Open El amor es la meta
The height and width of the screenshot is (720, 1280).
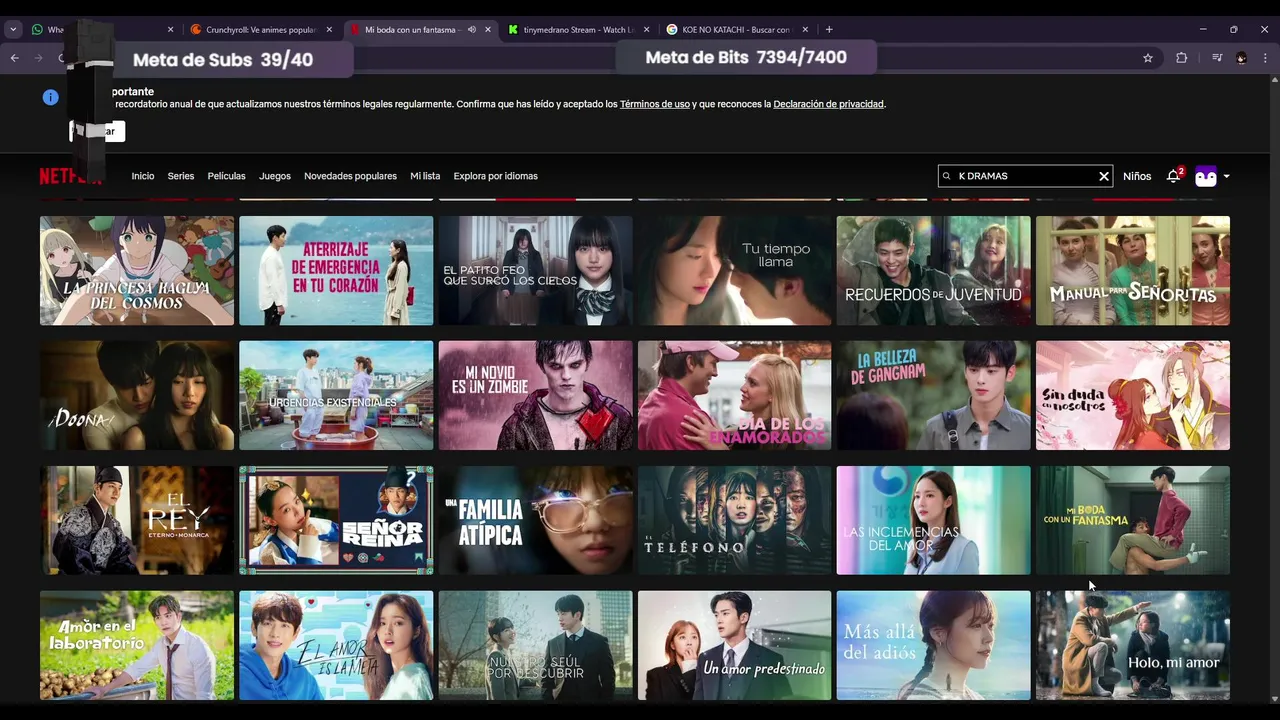(x=336, y=646)
